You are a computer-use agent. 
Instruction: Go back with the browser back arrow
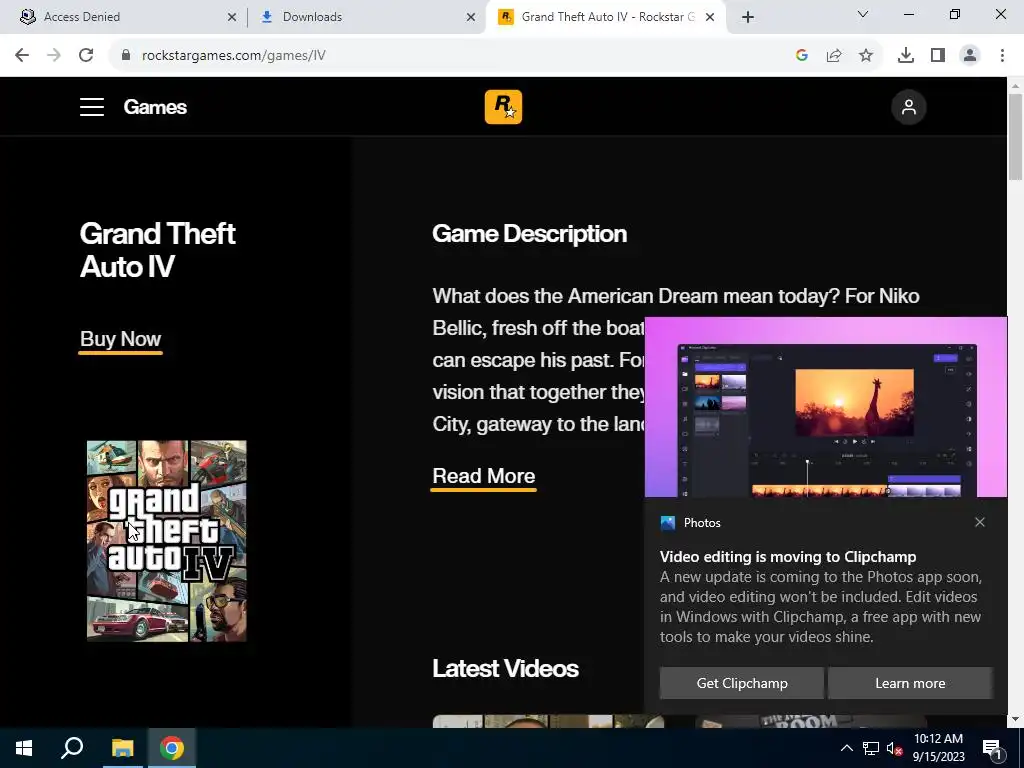pyautogui.click(x=22, y=56)
